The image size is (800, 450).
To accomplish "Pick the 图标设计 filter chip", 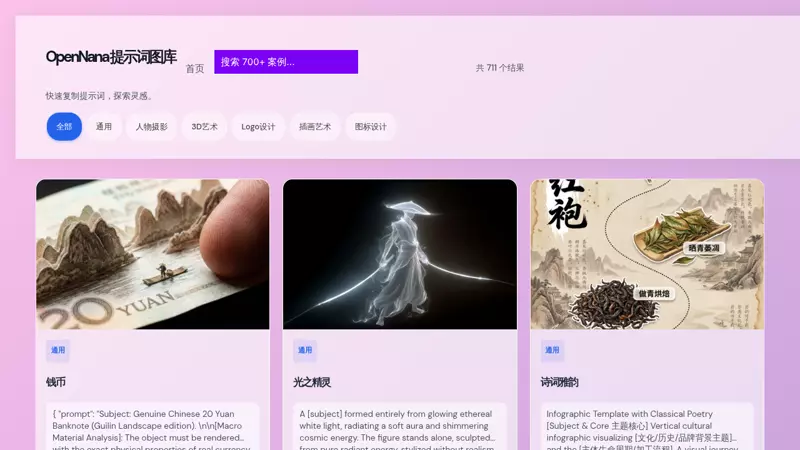I will pyautogui.click(x=370, y=127).
